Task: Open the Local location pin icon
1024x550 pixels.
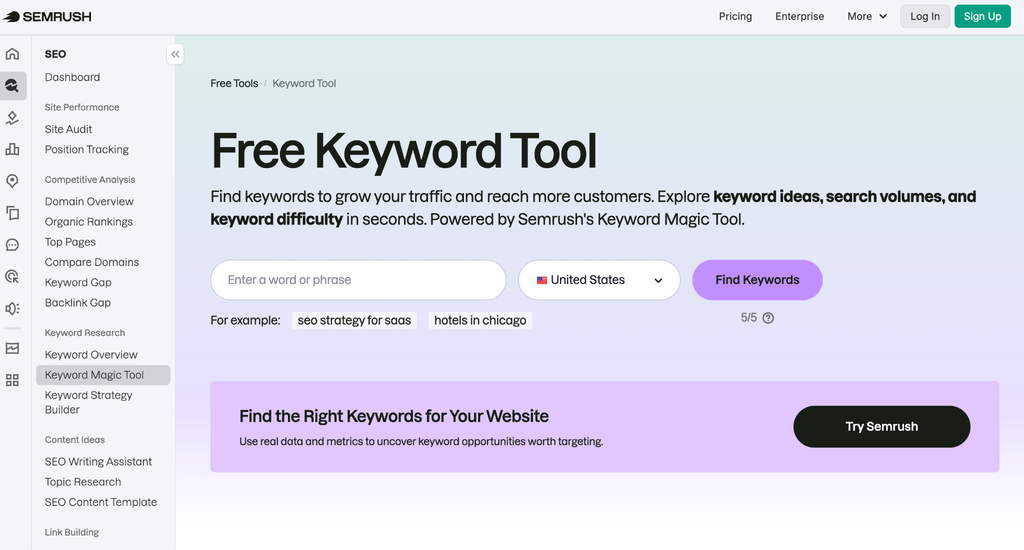Action: [x=12, y=181]
